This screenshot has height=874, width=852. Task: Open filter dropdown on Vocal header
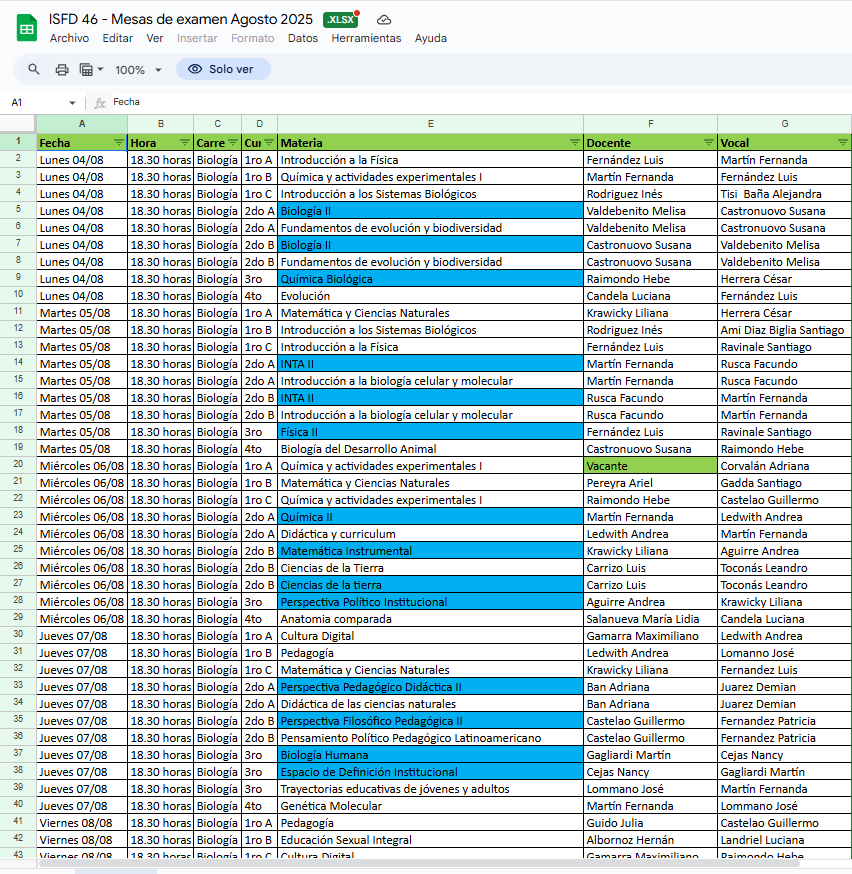point(843,143)
